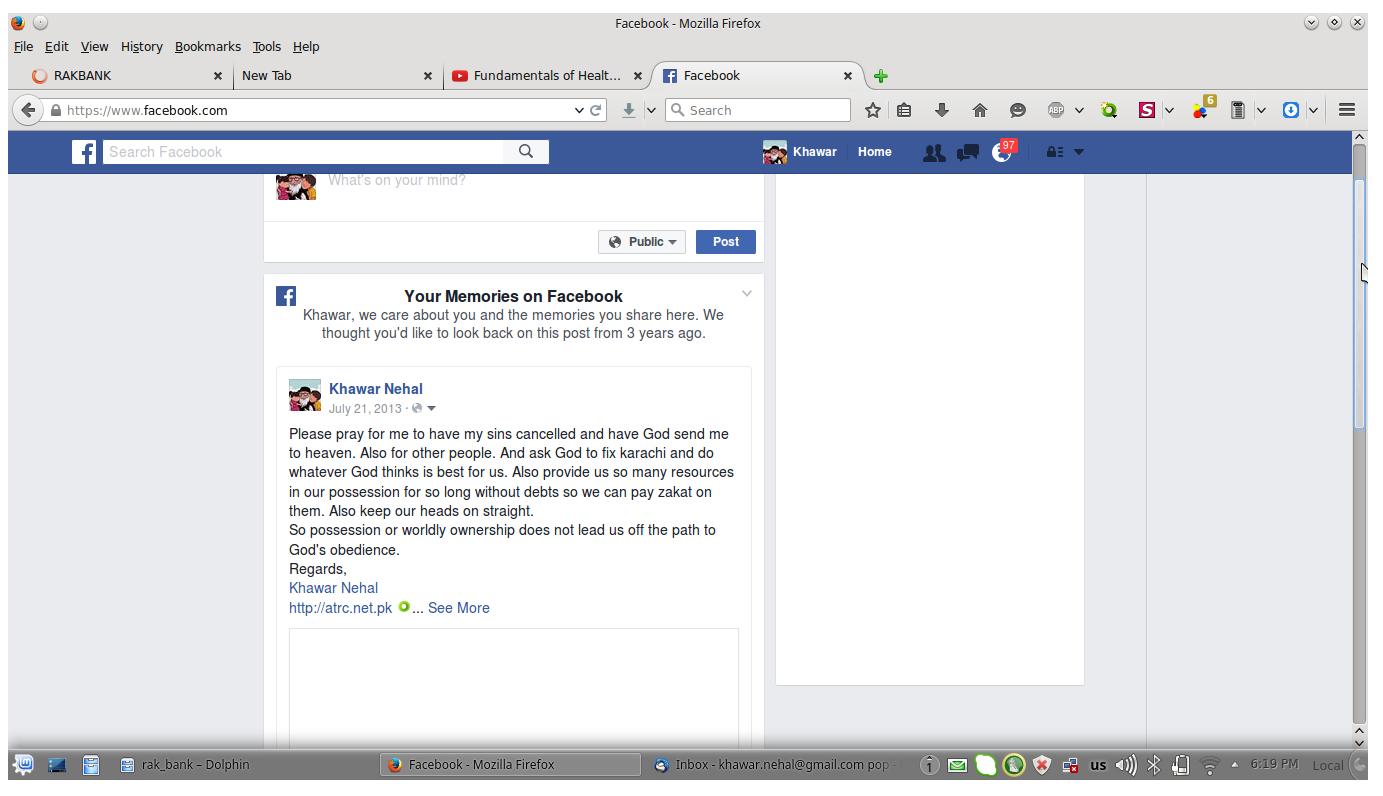Switch to the Fundamentals of Healt... tab
This screenshot has height=796, width=1383.
546,76
